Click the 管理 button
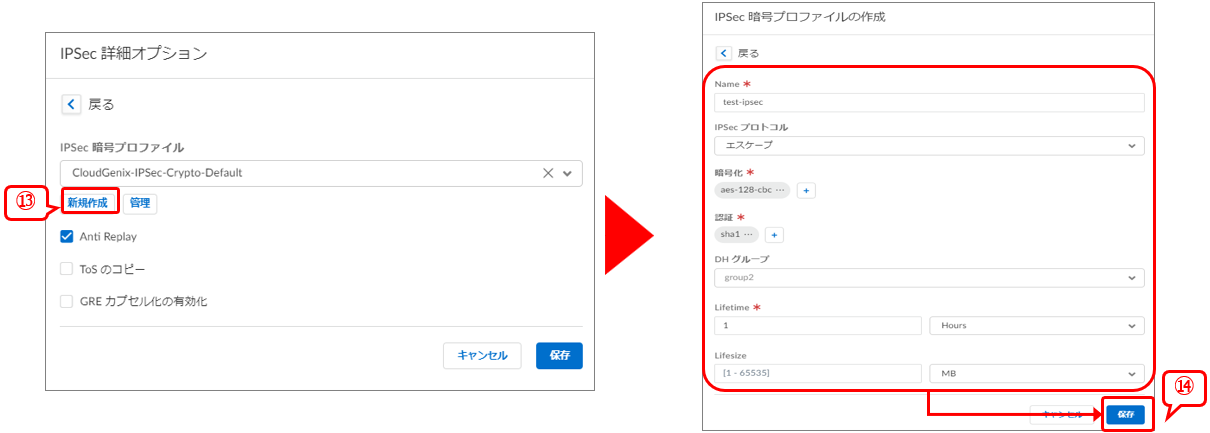Screen dimensions: 1210x433 (140, 203)
